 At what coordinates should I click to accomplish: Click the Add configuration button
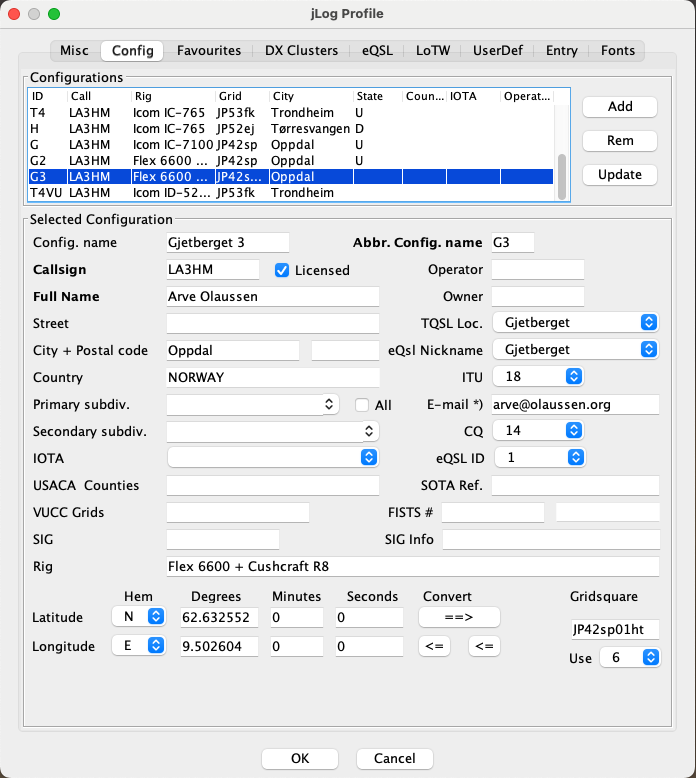(x=619, y=106)
